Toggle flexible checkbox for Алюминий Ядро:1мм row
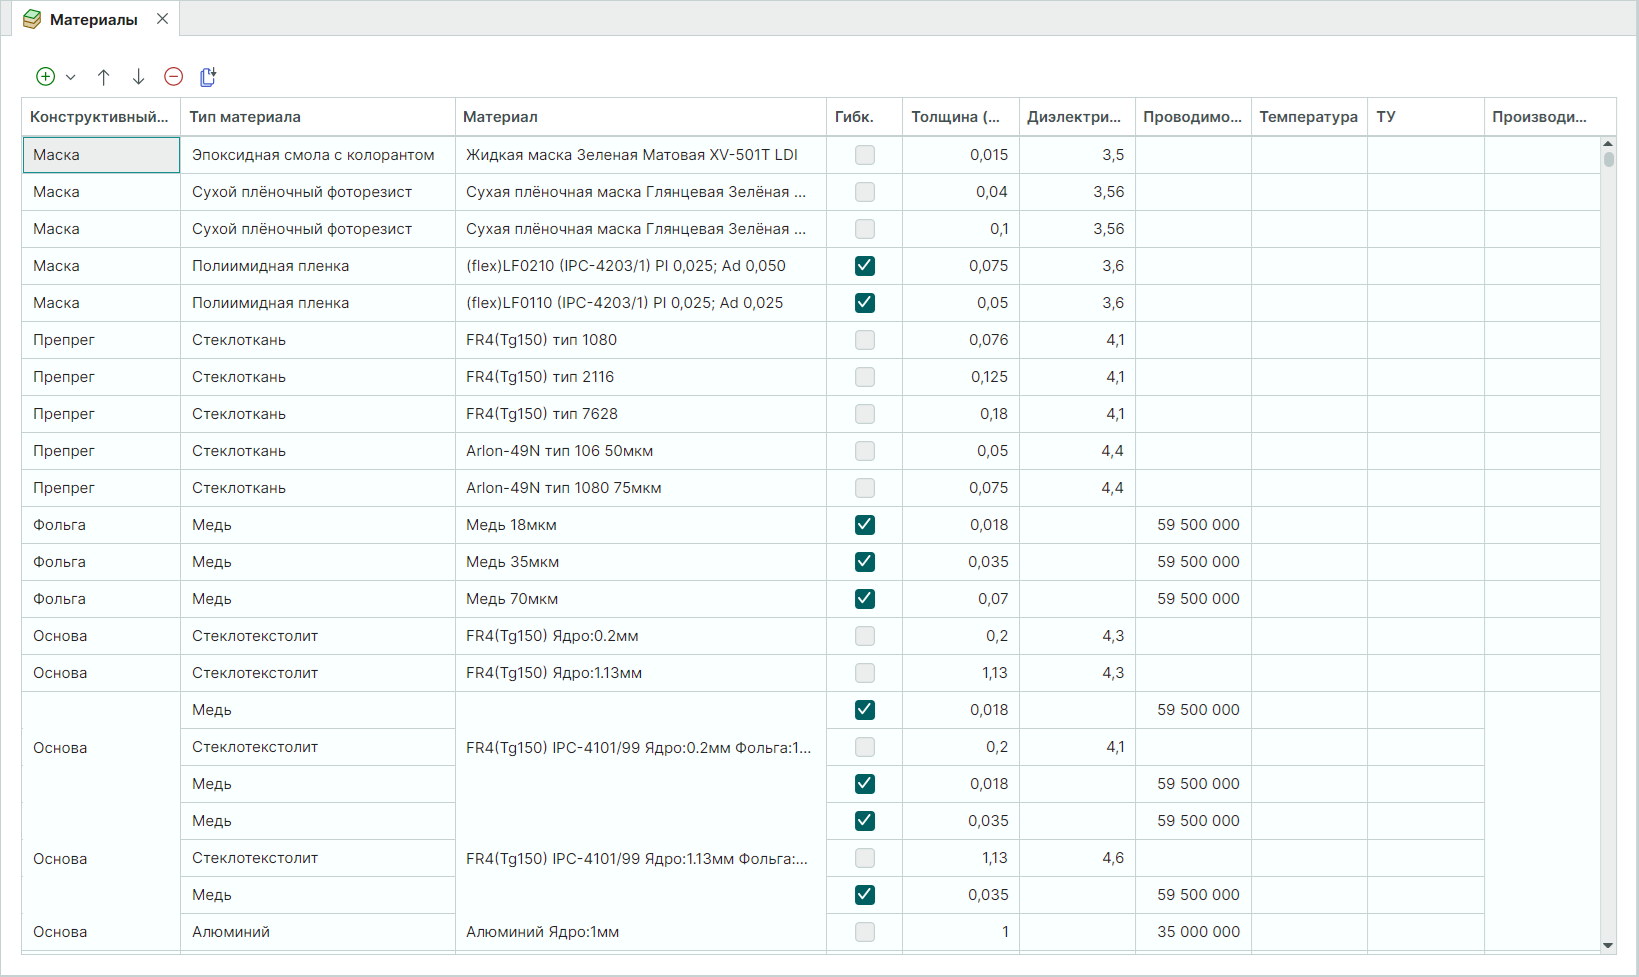Screen dimensions: 1639x977 865,932
